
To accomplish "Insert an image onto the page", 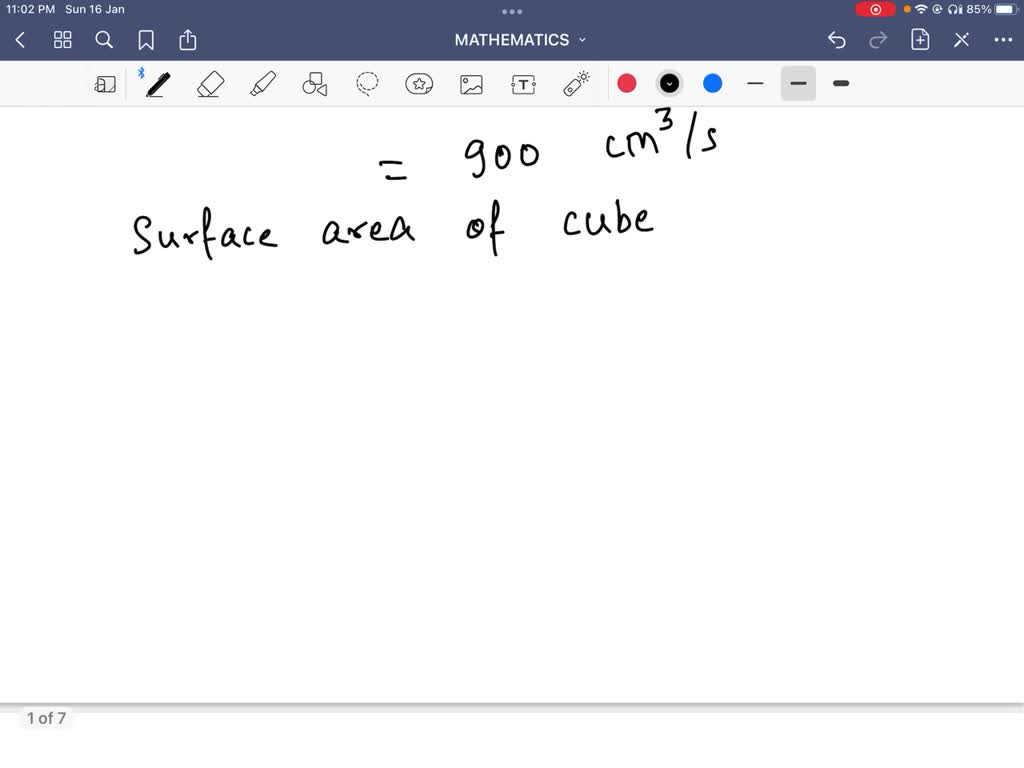I will pos(471,84).
